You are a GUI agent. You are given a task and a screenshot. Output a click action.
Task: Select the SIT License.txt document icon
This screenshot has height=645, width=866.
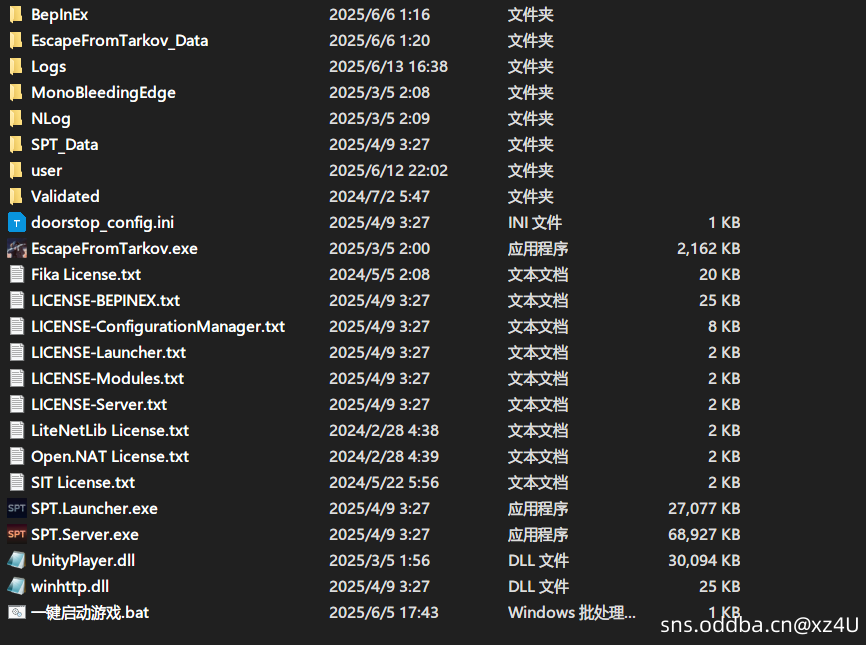point(17,482)
